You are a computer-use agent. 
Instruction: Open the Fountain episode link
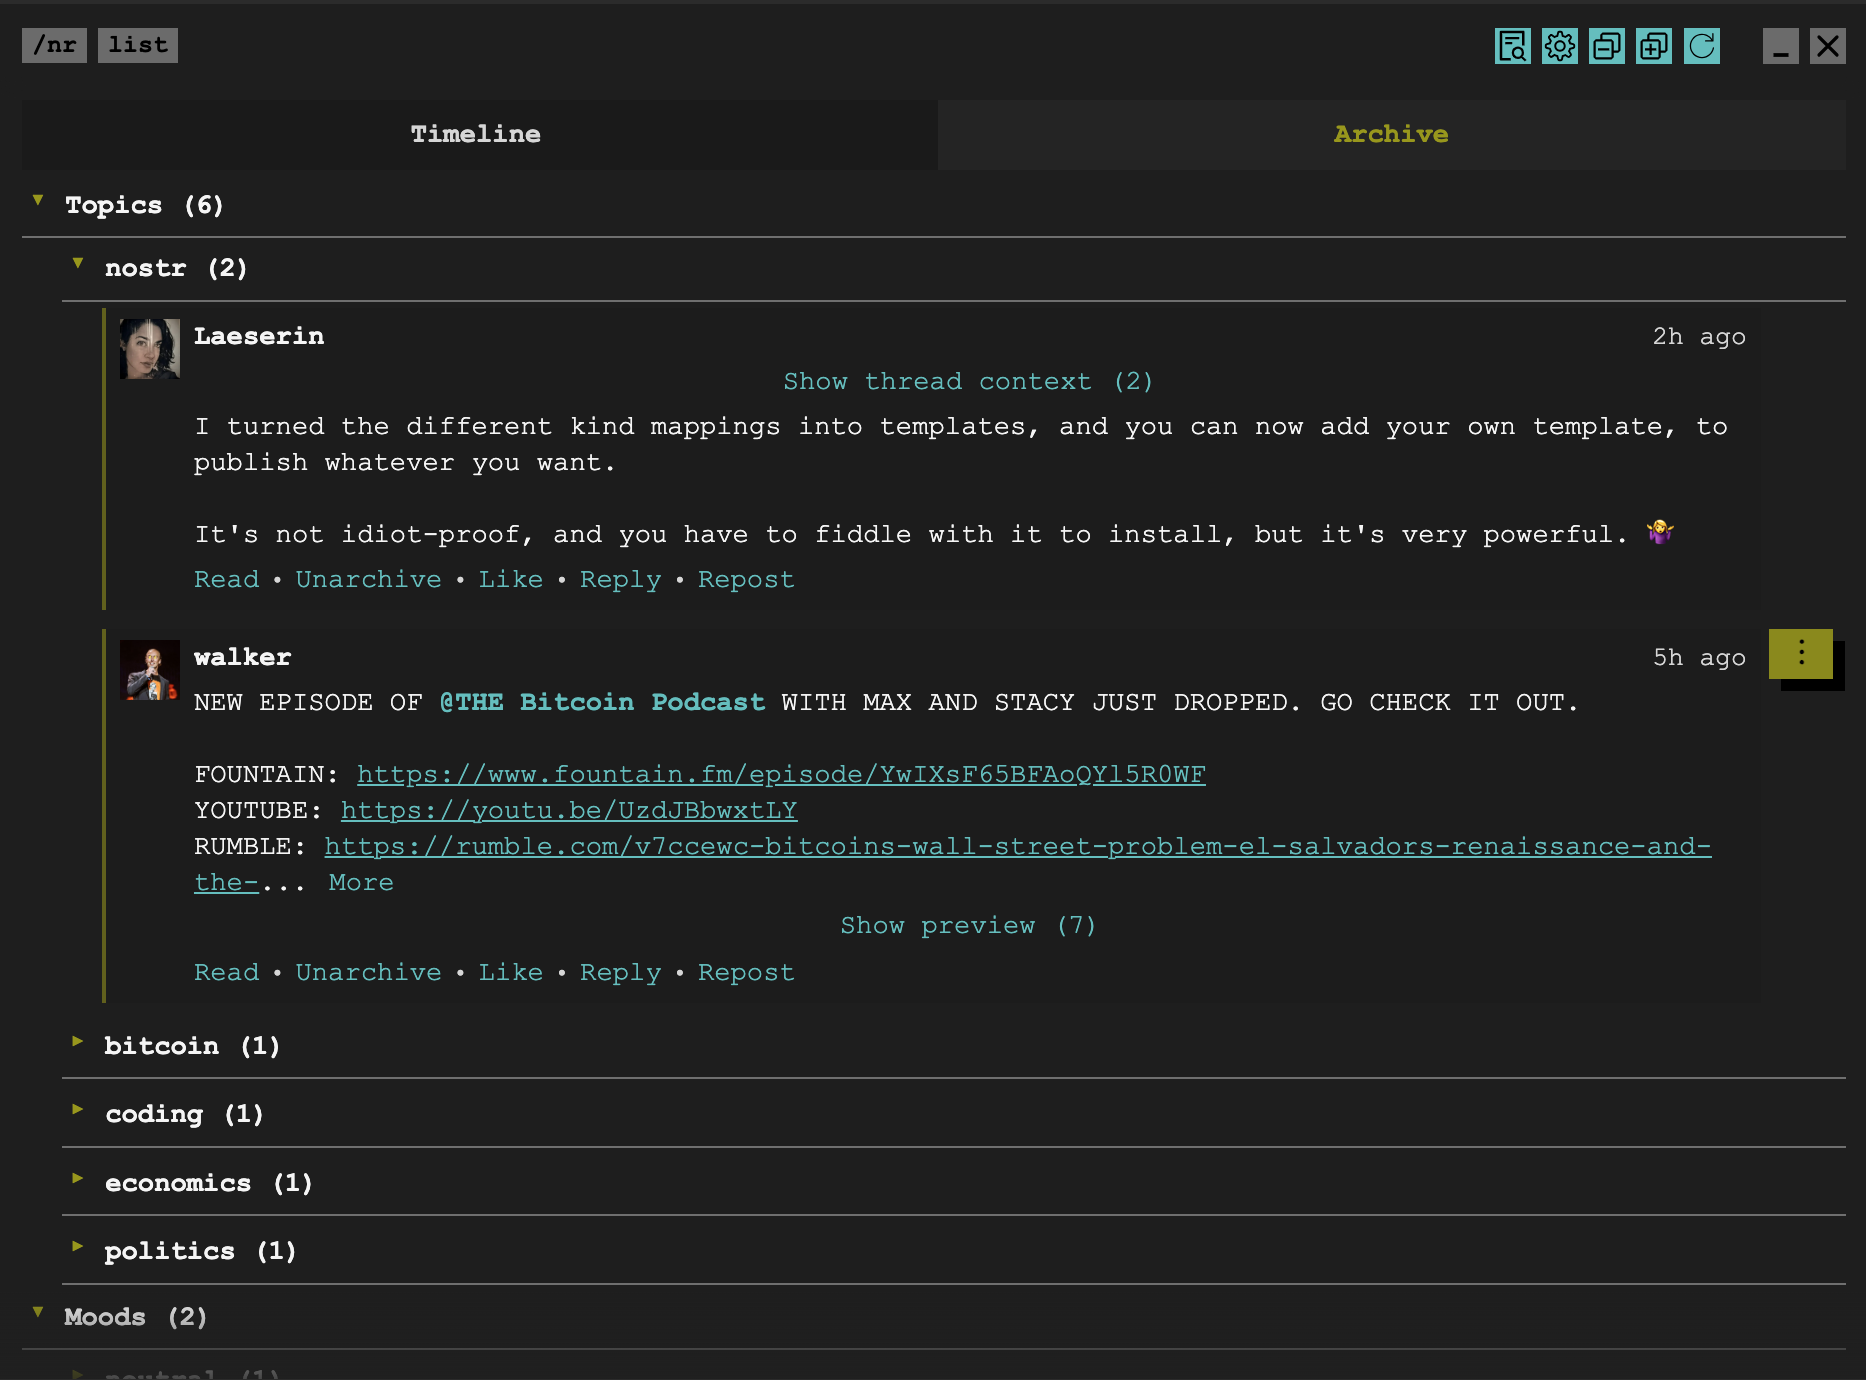(x=781, y=775)
